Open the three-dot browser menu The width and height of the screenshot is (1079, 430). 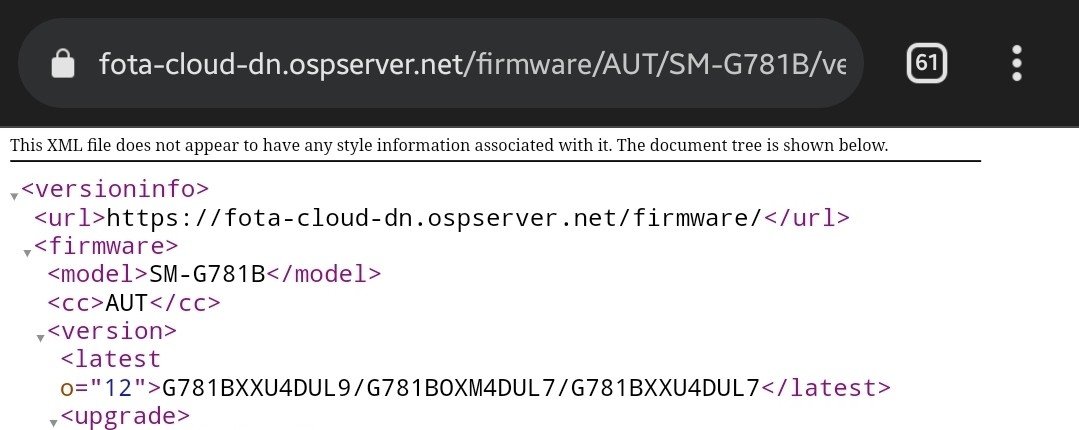click(1016, 63)
